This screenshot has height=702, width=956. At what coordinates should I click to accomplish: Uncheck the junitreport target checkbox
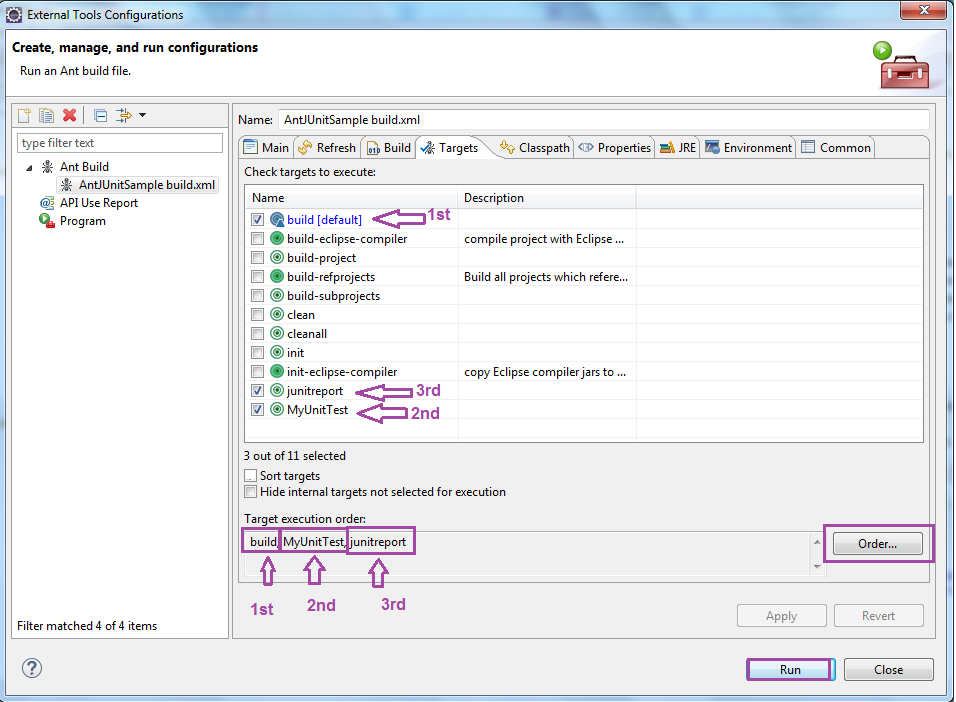[x=257, y=391]
